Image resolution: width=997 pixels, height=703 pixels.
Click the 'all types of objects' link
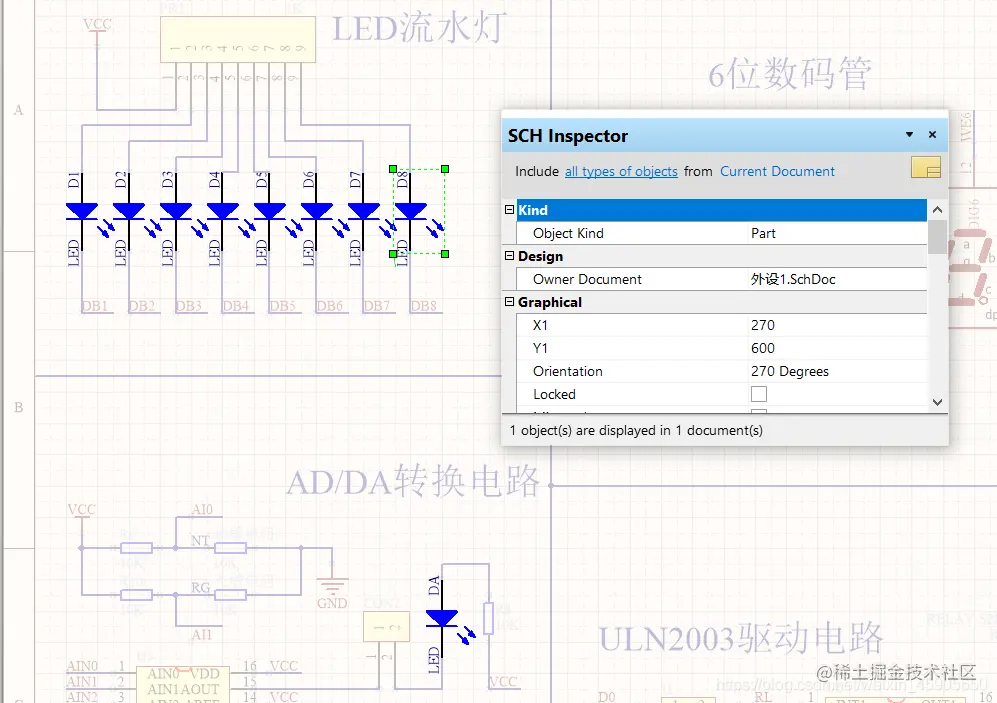pos(621,172)
